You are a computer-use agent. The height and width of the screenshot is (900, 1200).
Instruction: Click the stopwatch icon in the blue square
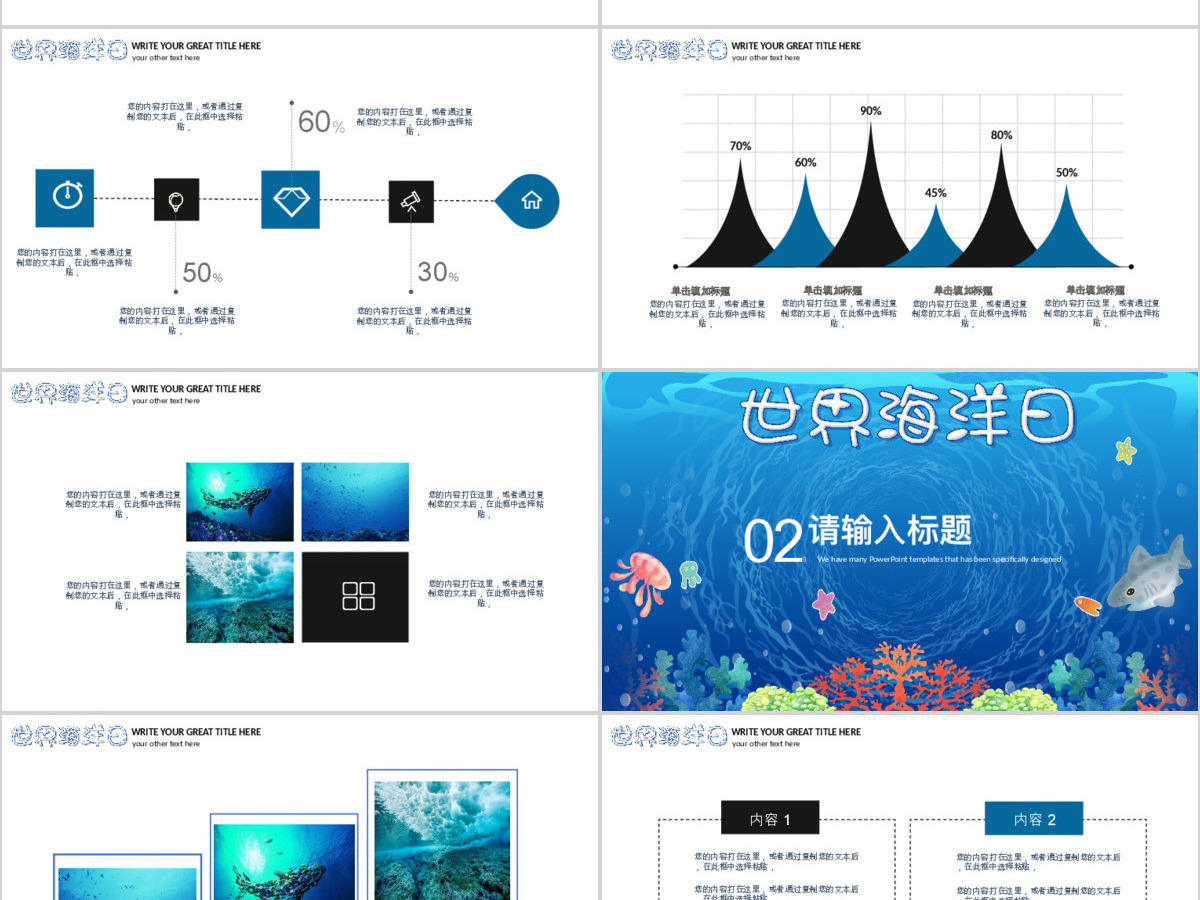point(67,194)
